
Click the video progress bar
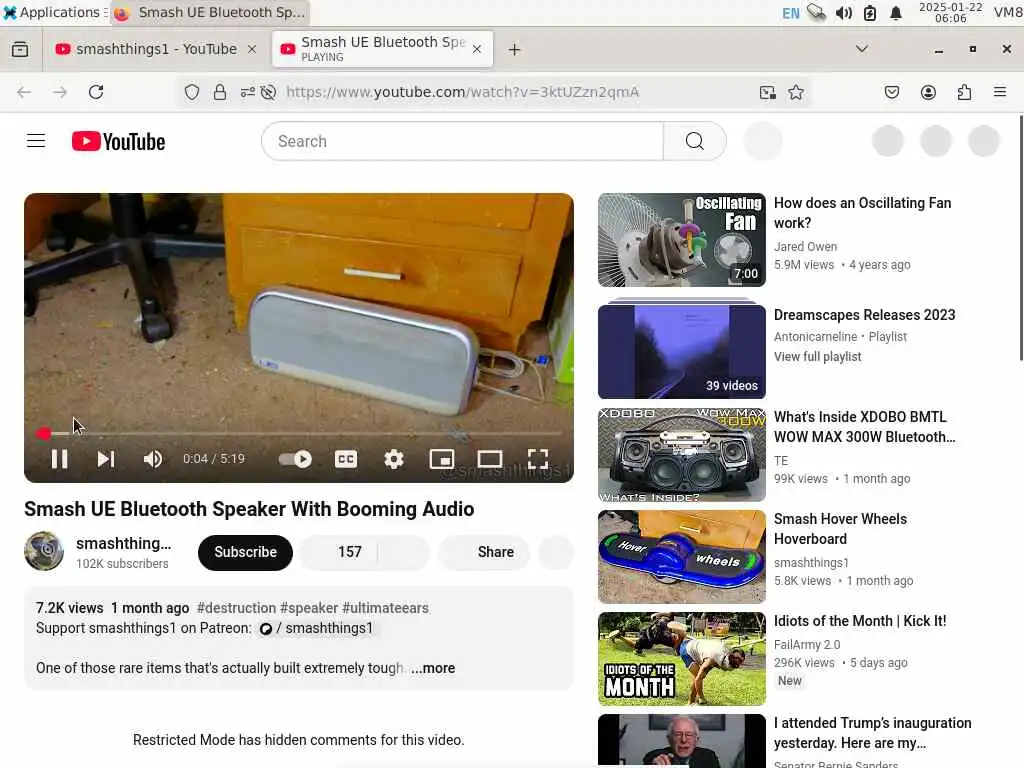(299, 433)
